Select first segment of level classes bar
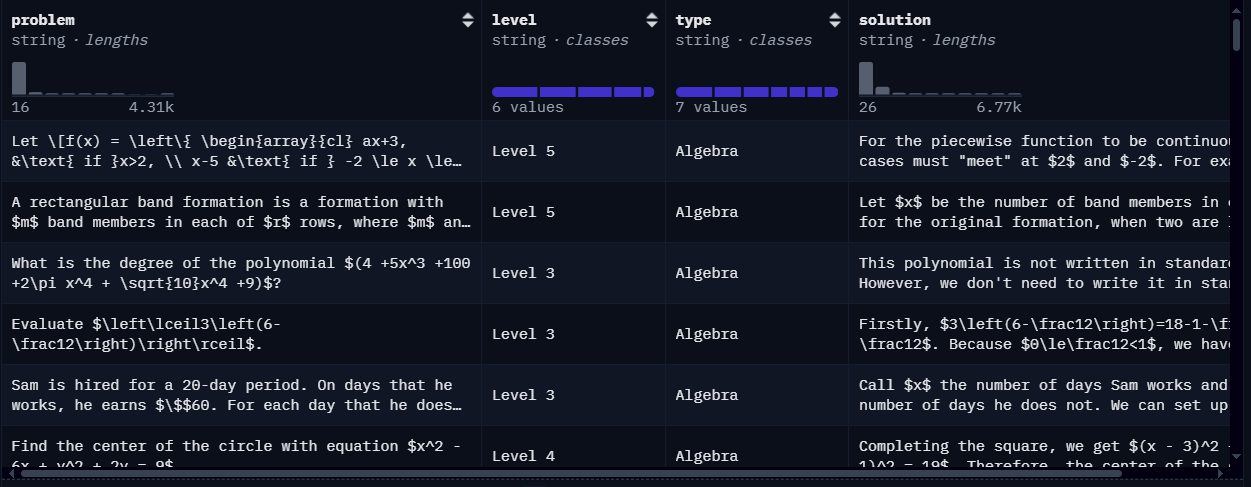 coord(514,92)
